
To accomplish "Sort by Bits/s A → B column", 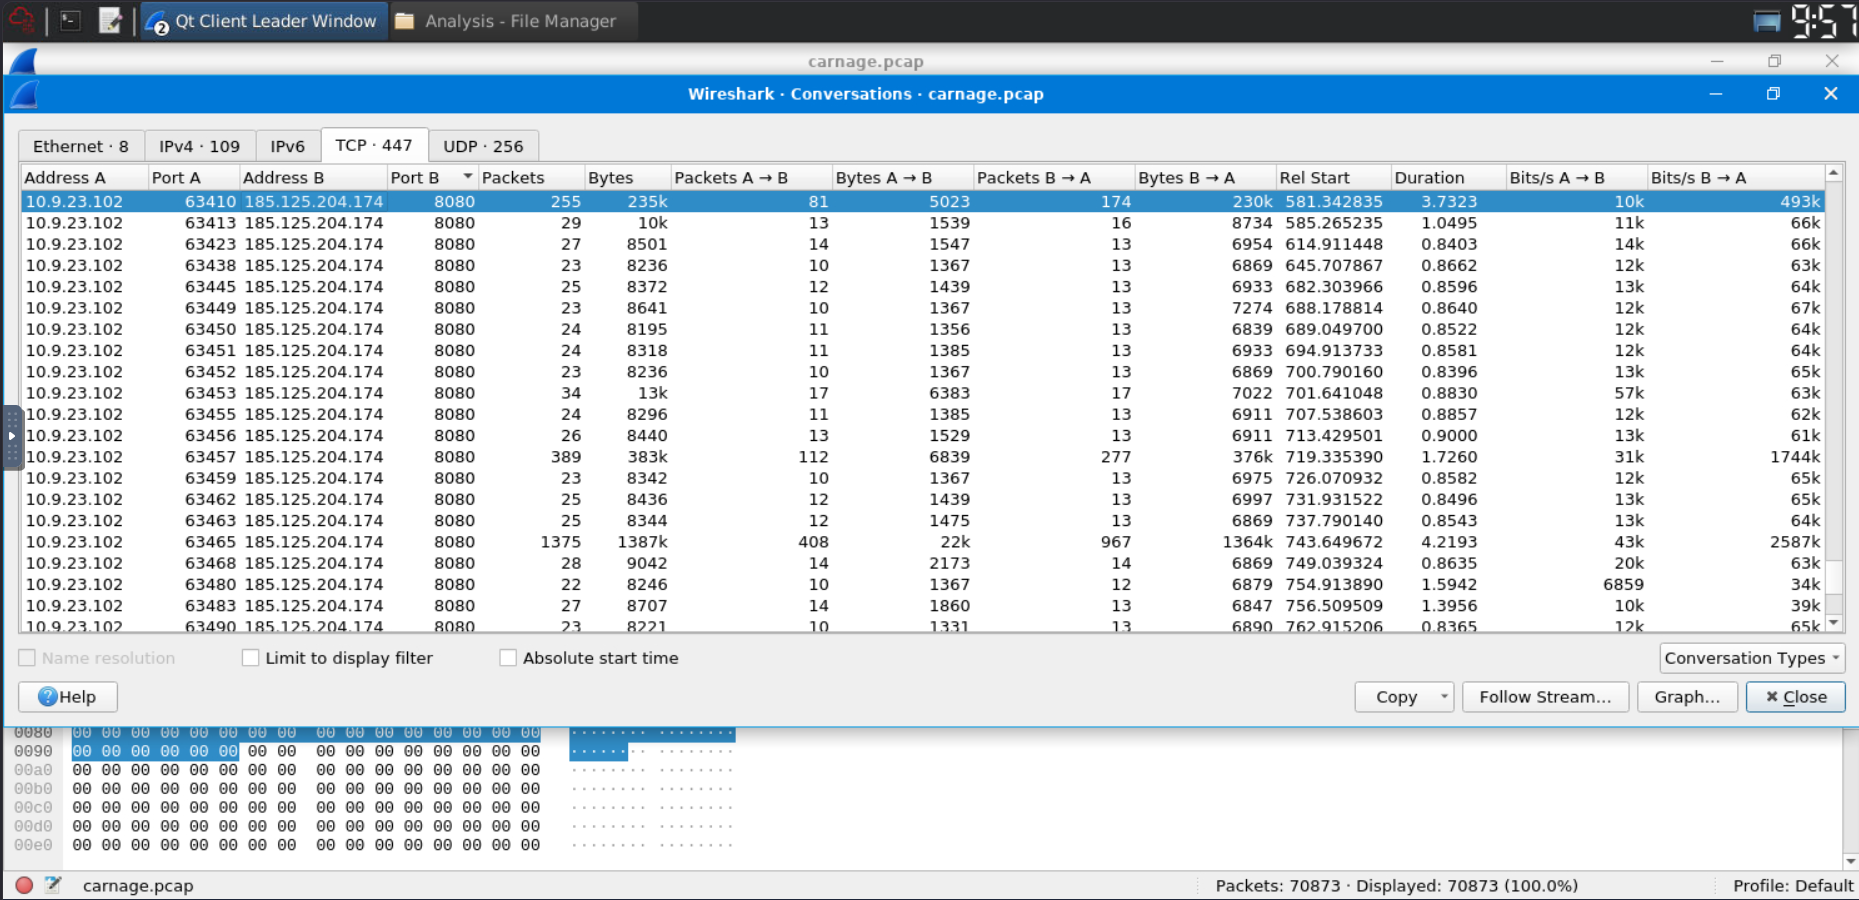I will 1576,177.
